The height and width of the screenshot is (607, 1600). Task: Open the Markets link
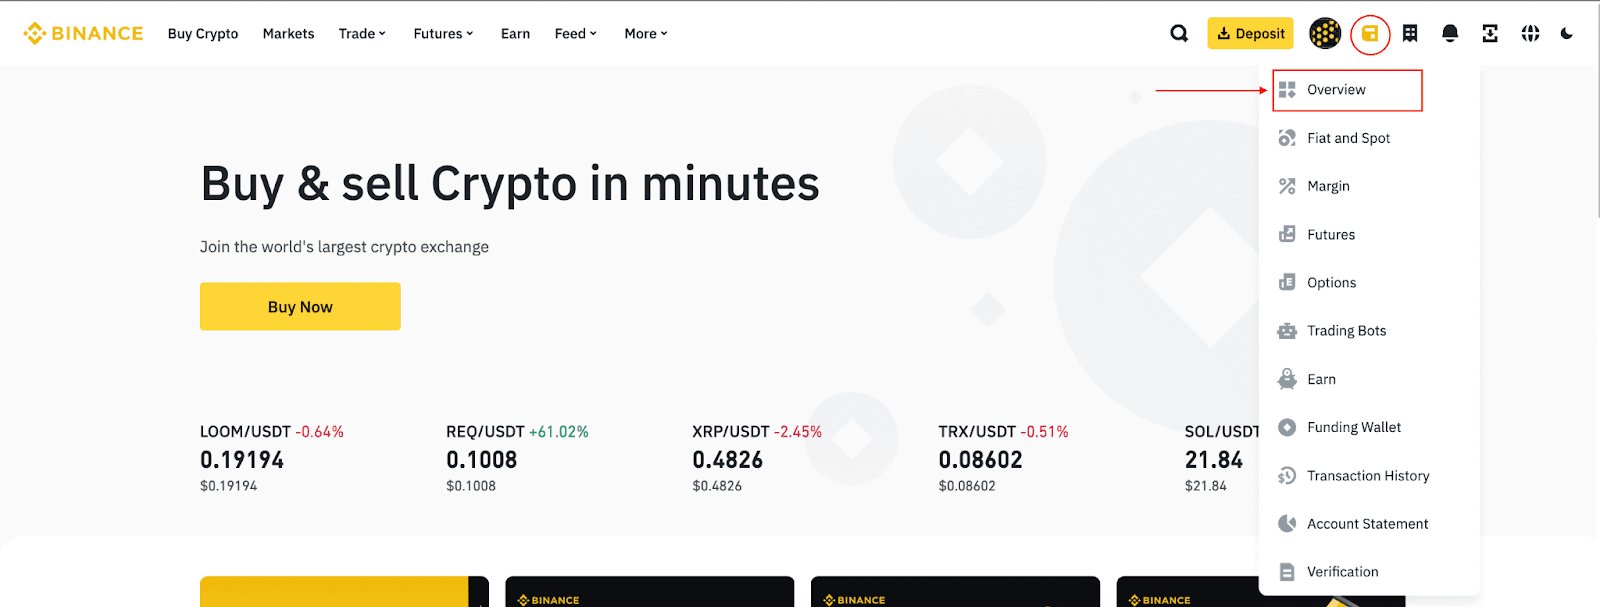pyautogui.click(x=288, y=34)
